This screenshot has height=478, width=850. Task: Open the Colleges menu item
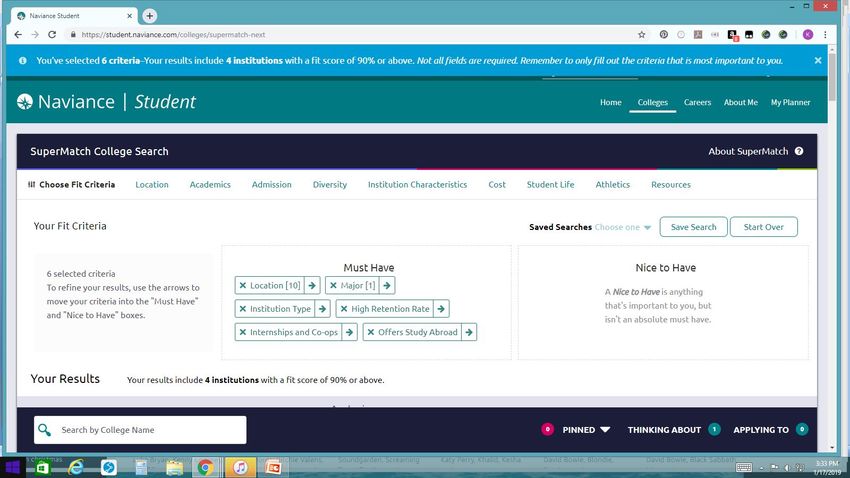pyautogui.click(x=653, y=102)
